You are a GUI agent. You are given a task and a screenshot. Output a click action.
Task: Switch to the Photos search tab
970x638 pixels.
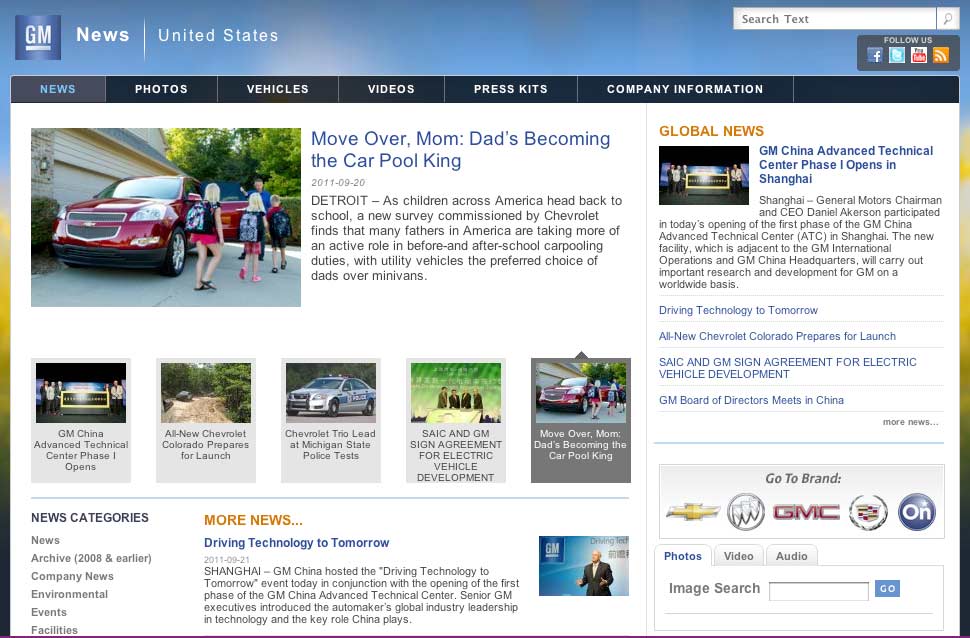(x=683, y=556)
